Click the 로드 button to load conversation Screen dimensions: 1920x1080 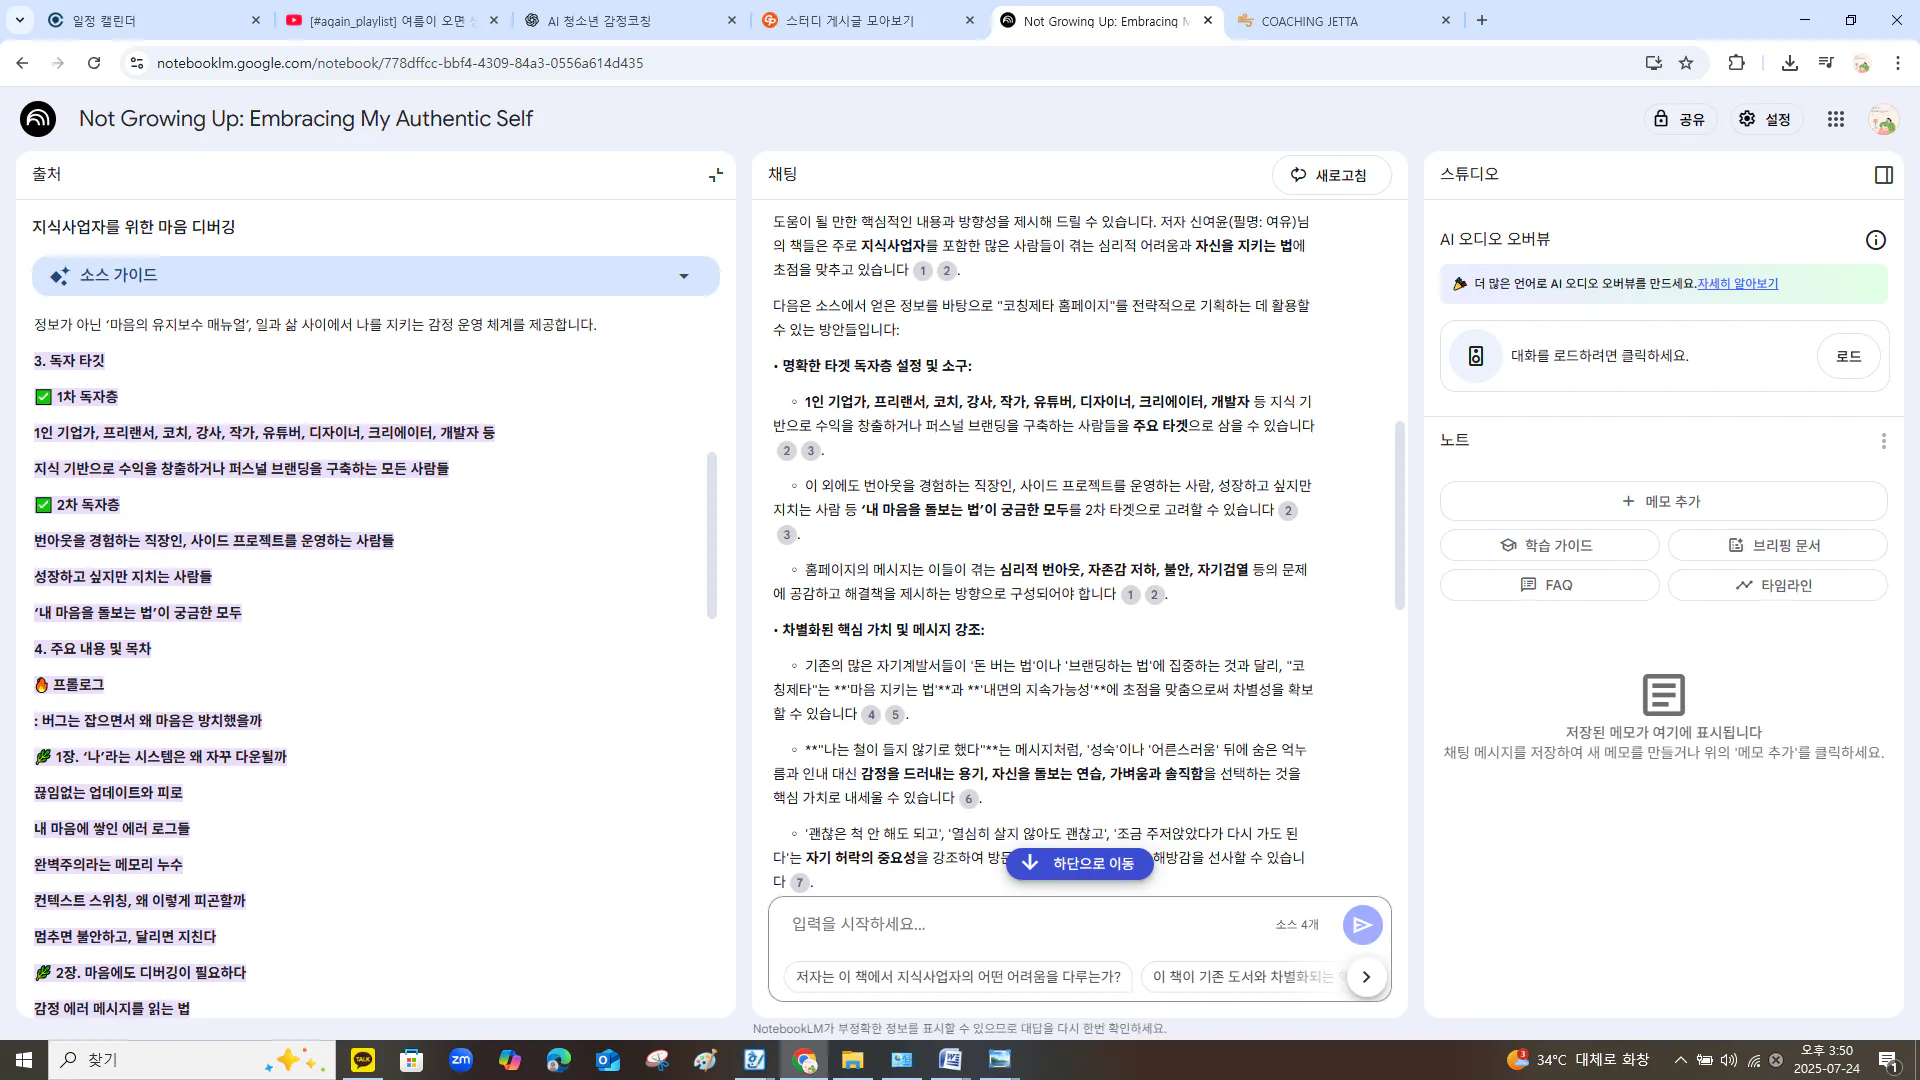click(x=1847, y=355)
